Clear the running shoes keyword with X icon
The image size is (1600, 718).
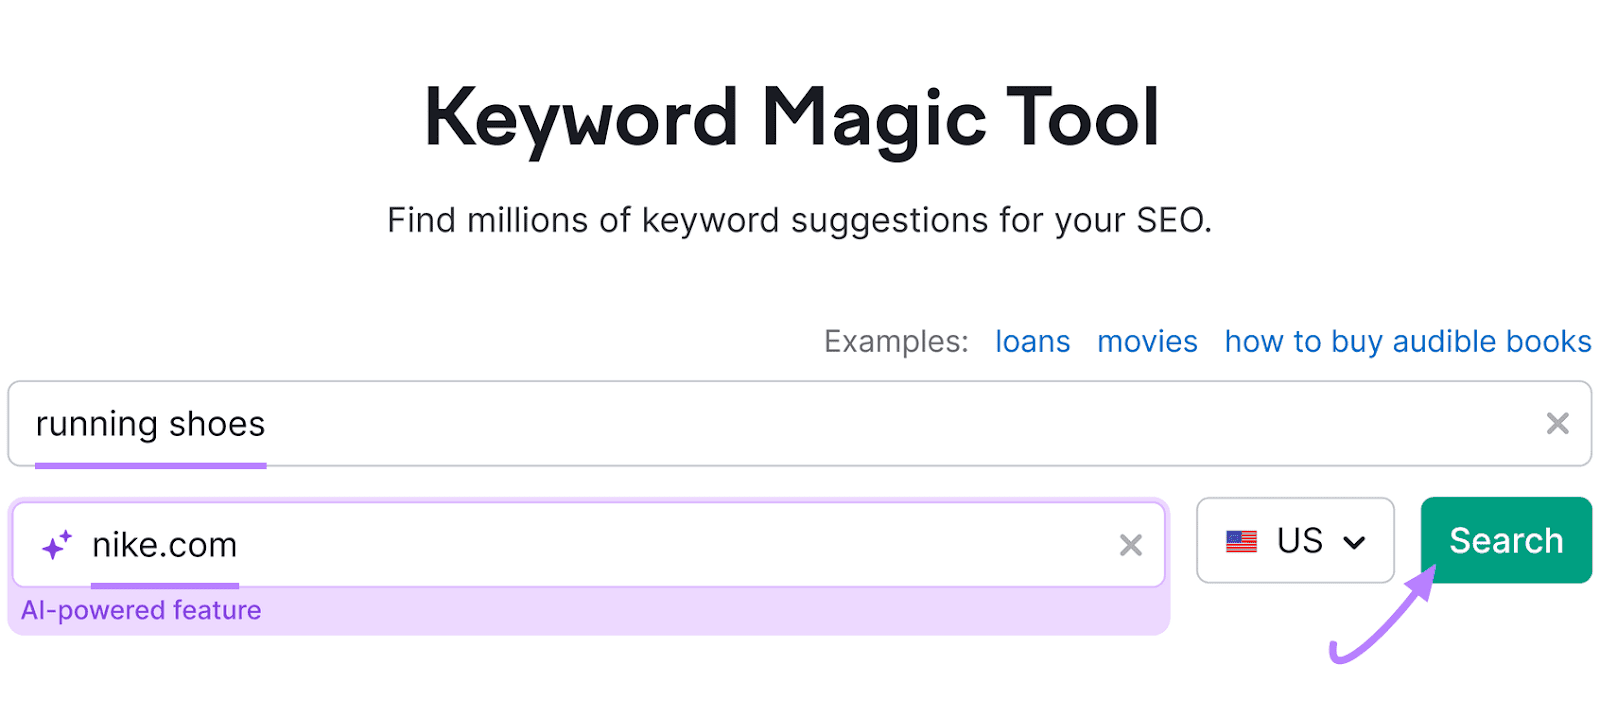[1556, 424]
